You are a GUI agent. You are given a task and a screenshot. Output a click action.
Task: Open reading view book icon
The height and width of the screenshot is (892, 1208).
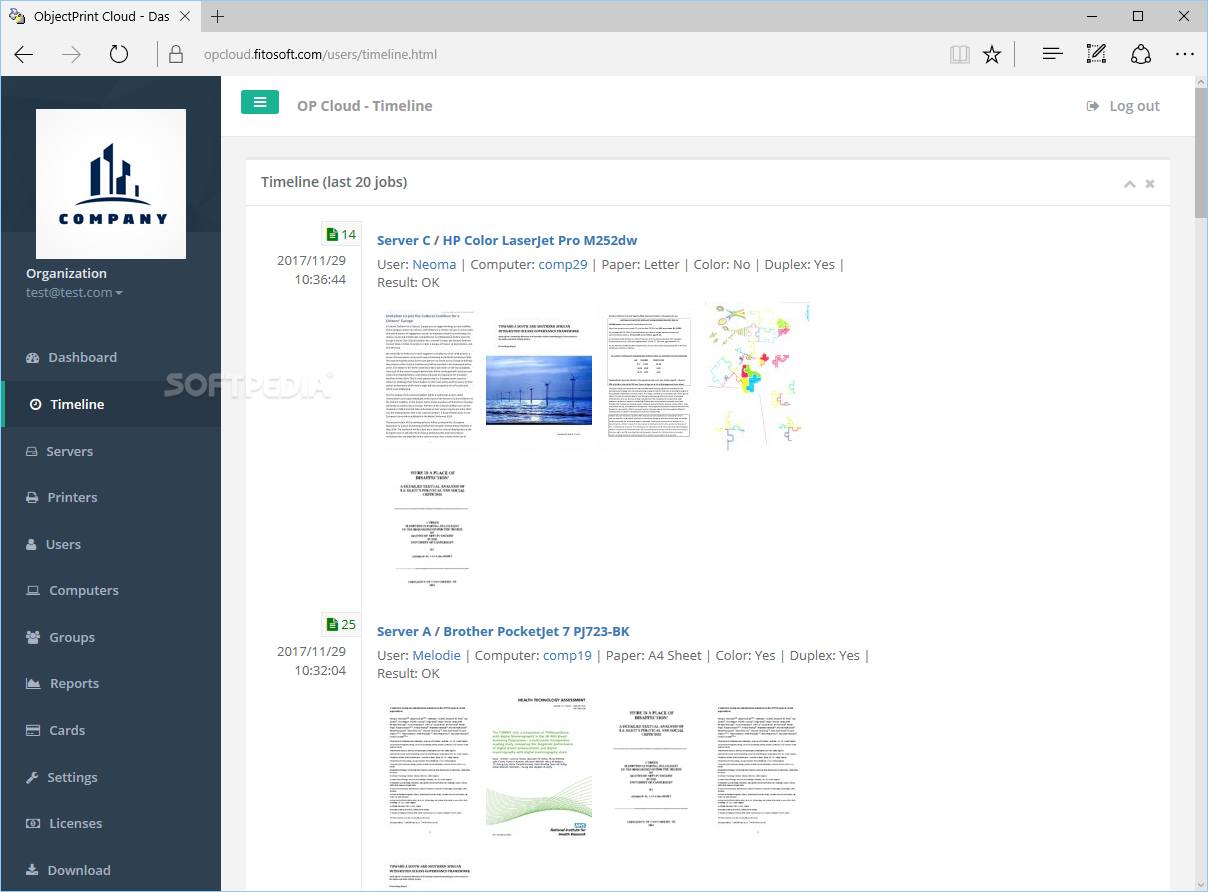click(960, 55)
